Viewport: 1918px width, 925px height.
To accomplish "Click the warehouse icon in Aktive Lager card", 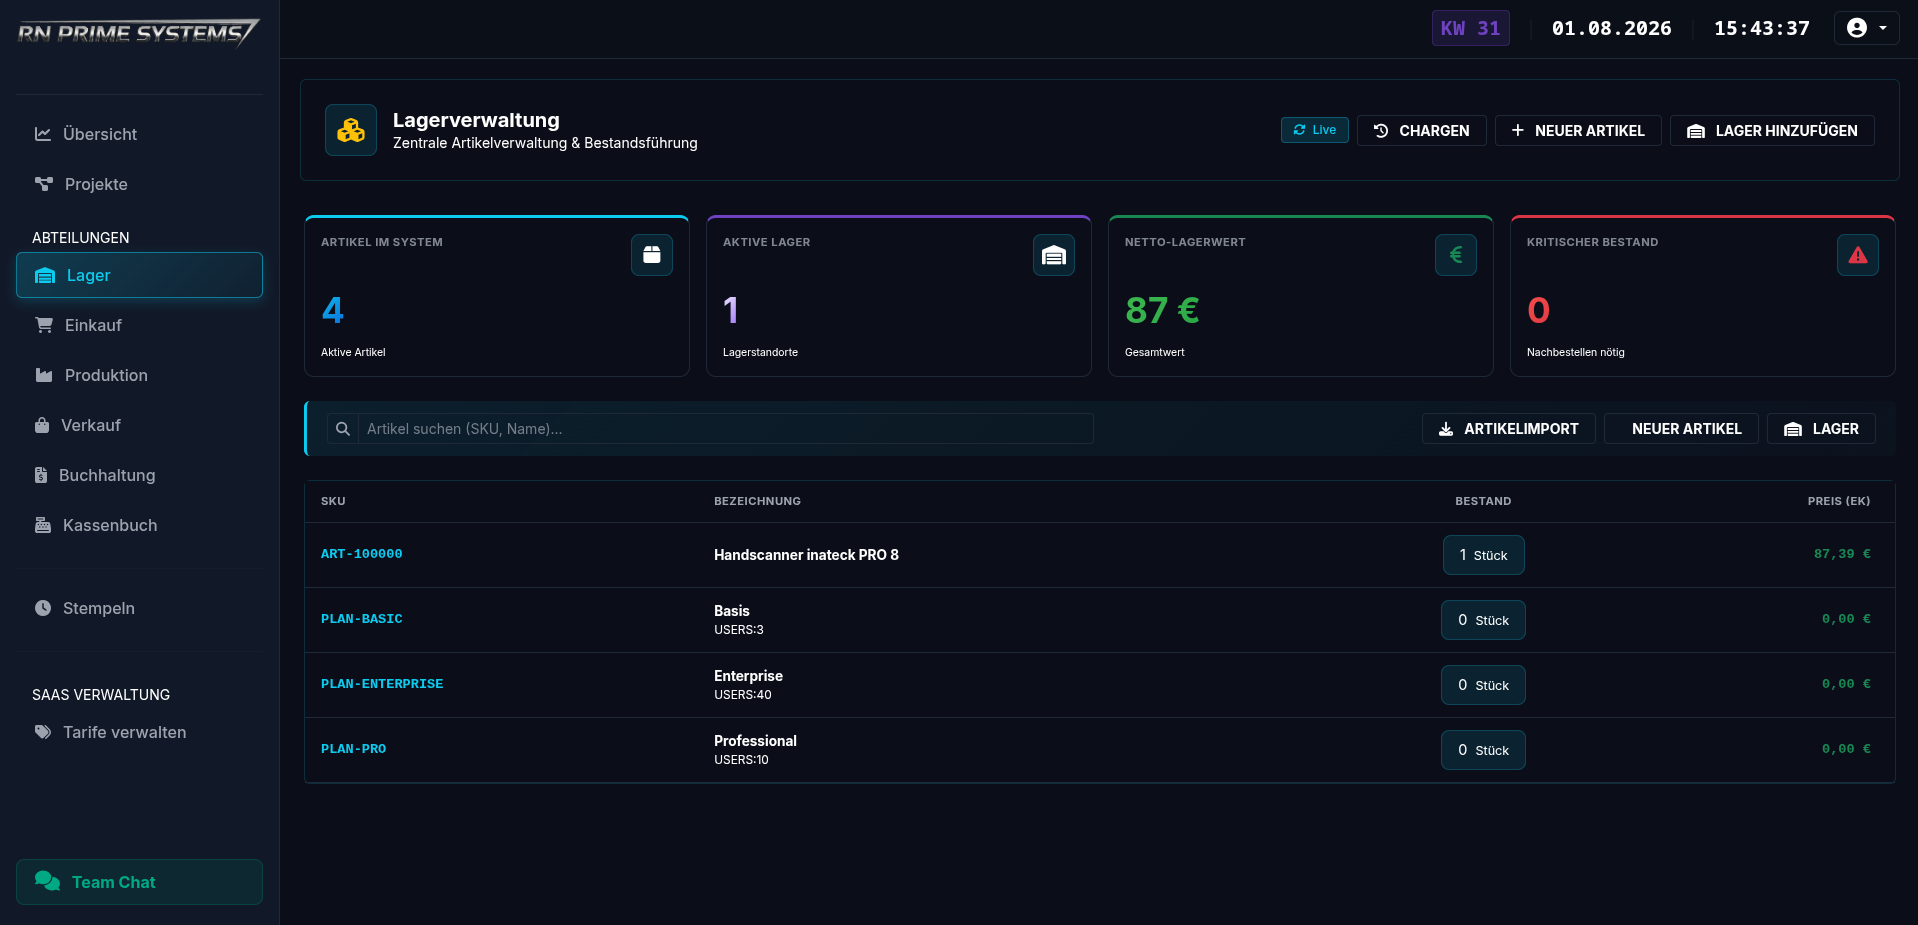I will [1054, 255].
